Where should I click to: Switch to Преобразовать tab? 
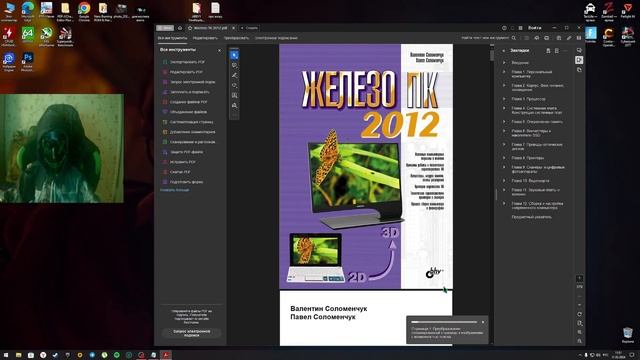point(236,38)
